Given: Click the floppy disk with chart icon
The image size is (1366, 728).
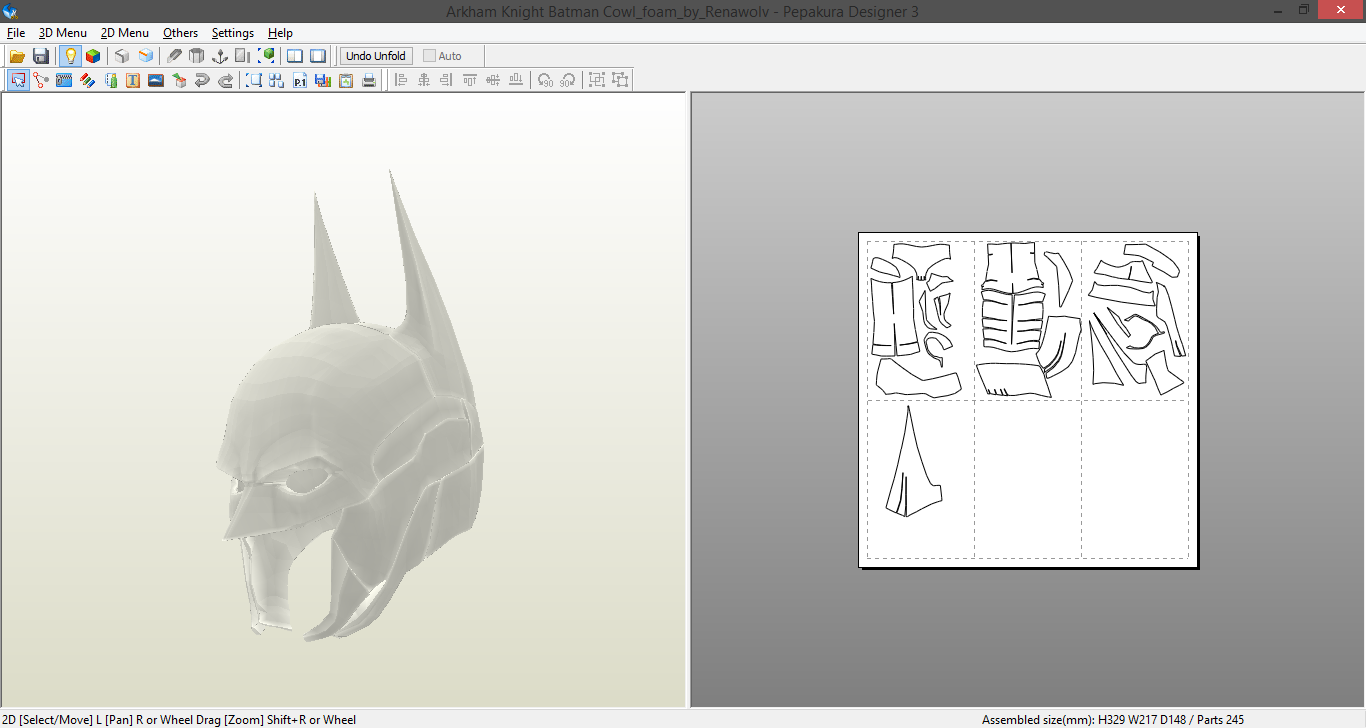Looking at the screenshot, I should click(323, 80).
